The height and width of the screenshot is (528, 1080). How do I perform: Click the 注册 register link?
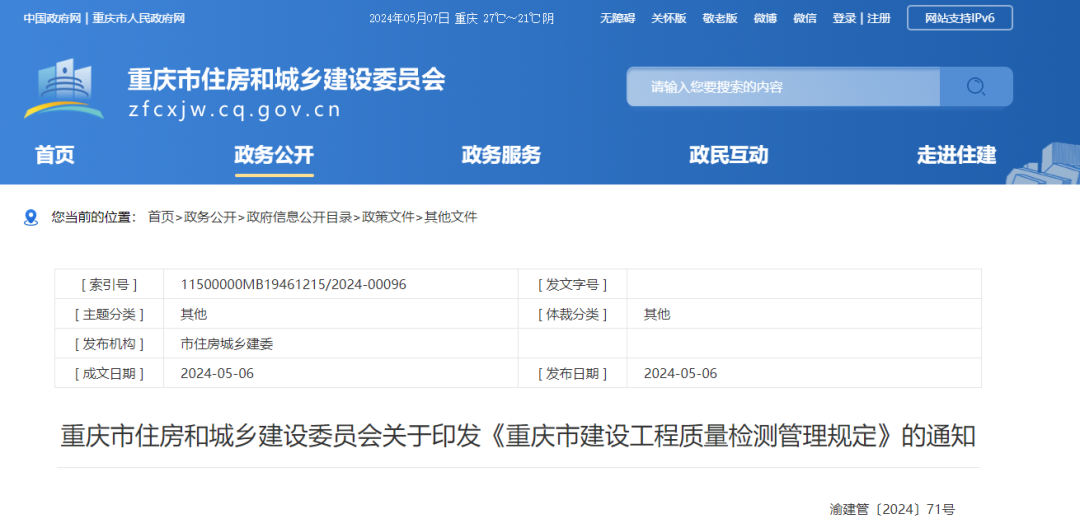pyautogui.click(x=879, y=19)
